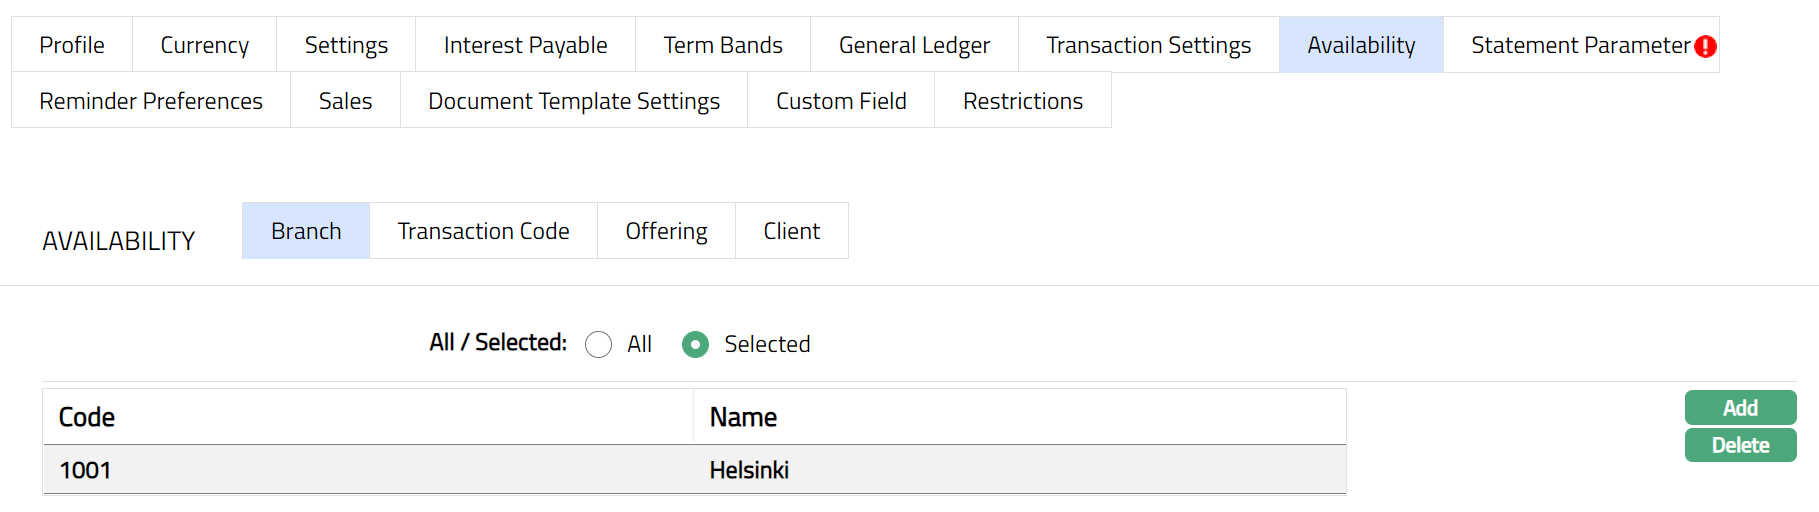This screenshot has height=512, width=1819.
Task: Choose the 'Selected' radio option
Action: 695,345
